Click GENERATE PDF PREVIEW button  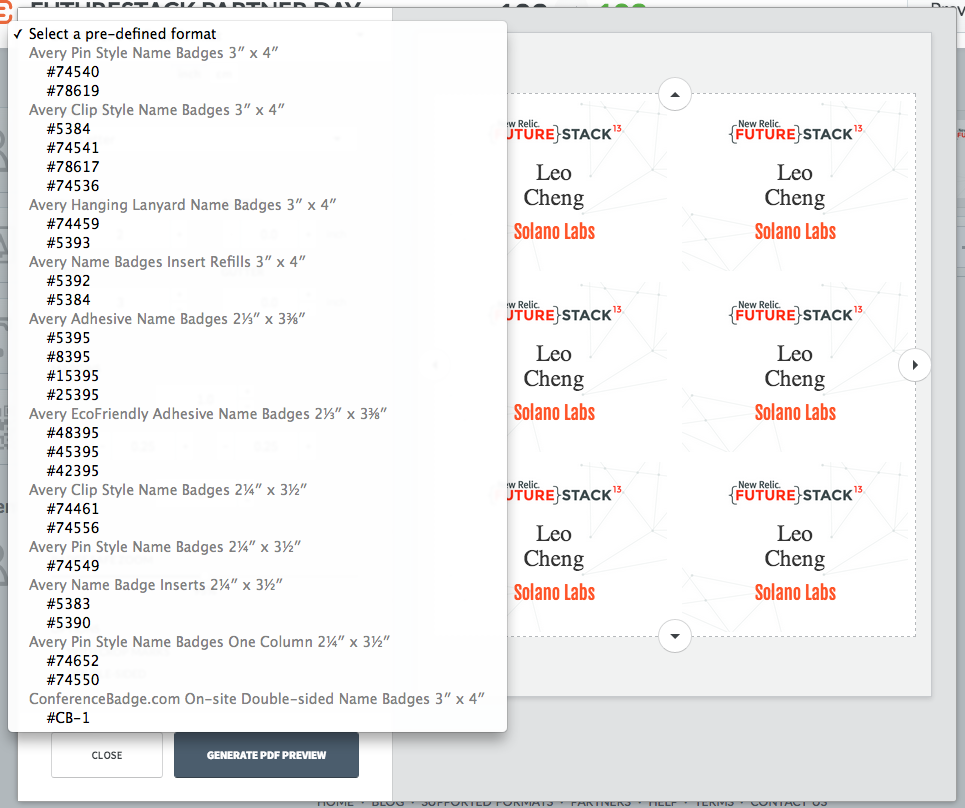[266, 755]
